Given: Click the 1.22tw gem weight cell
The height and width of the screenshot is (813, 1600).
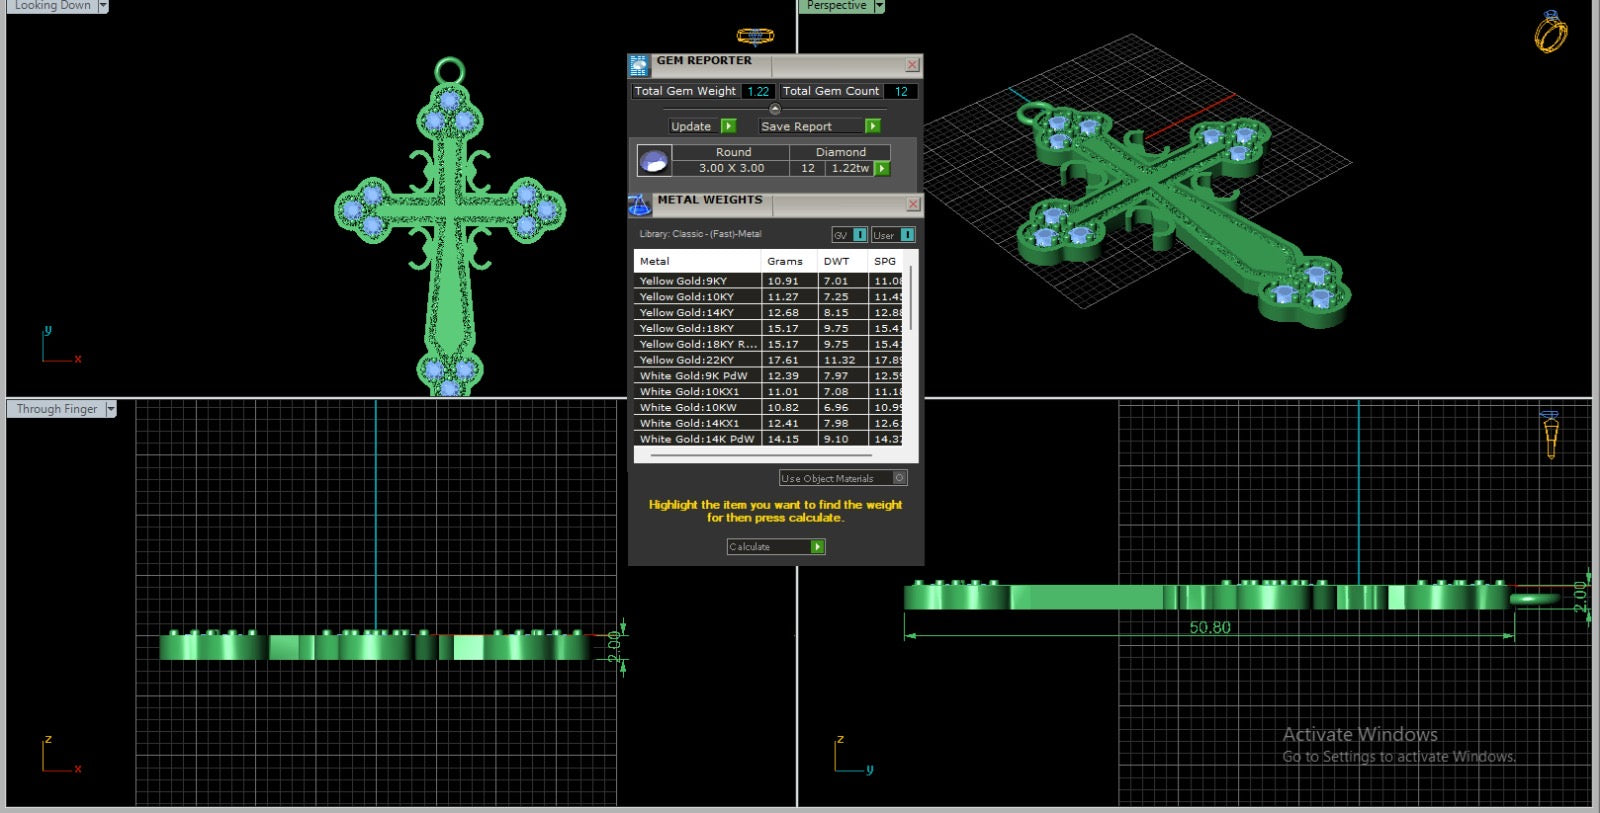Looking at the screenshot, I should (850, 168).
